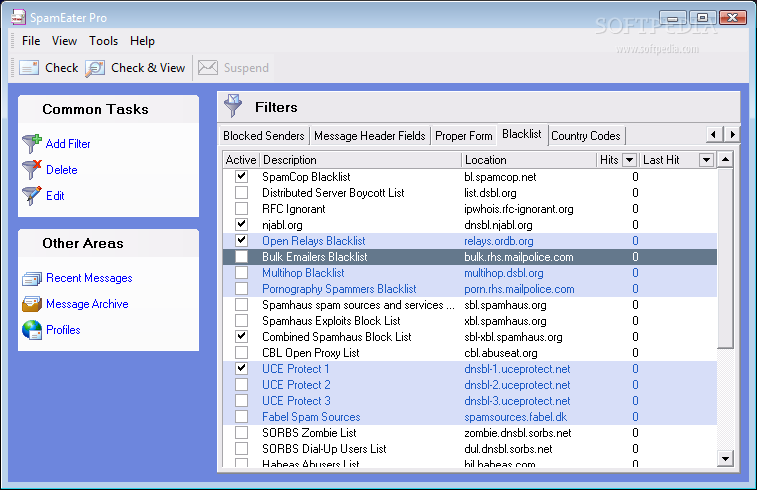
Task: Select CBL Open Proxy List row
Action: point(470,353)
